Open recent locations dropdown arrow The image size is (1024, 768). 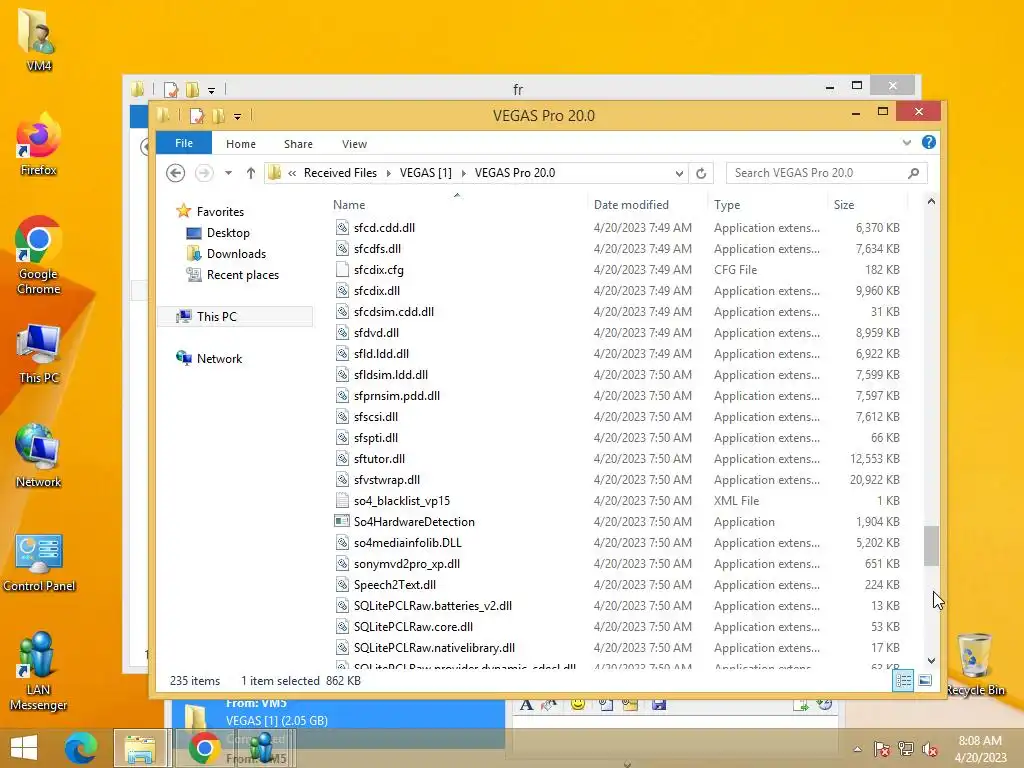click(x=228, y=173)
